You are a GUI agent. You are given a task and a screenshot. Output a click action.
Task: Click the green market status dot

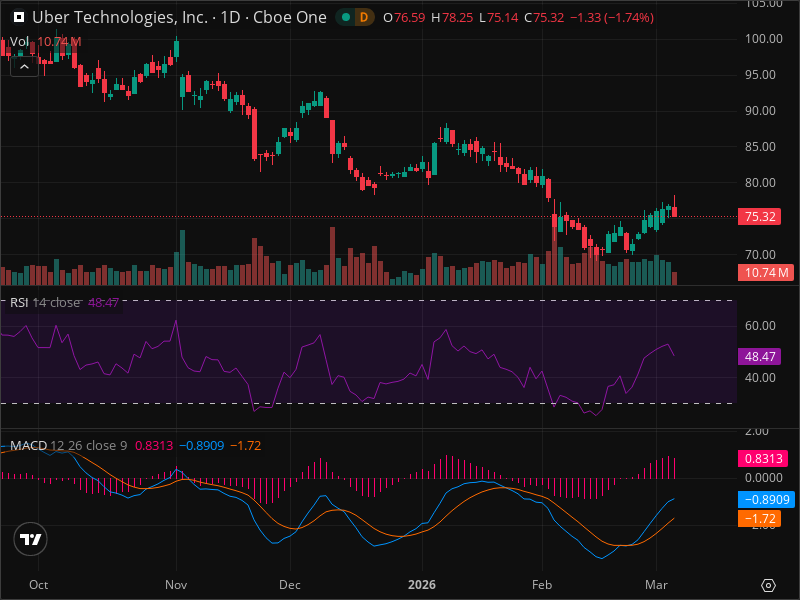click(x=346, y=17)
